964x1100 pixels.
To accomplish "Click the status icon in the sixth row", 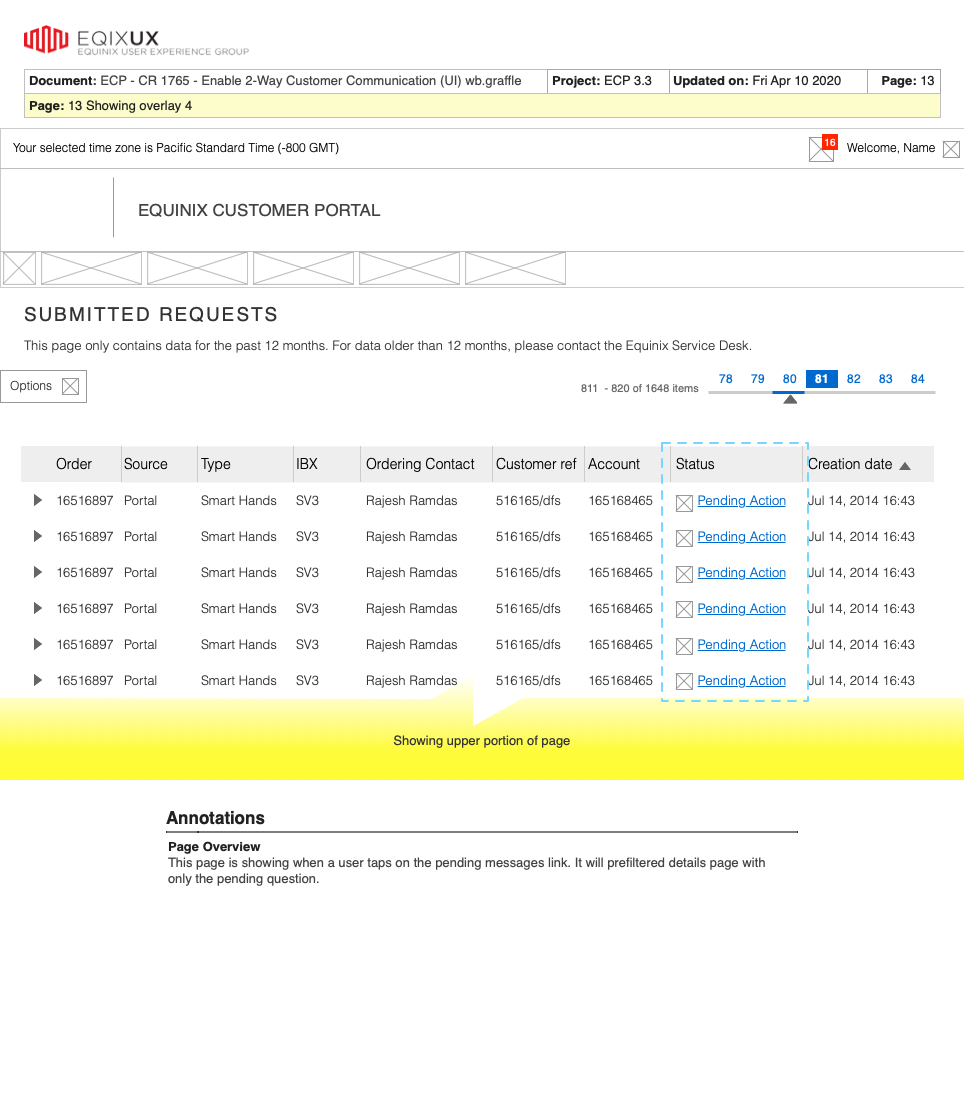I will pyautogui.click(x=684, y=681).
